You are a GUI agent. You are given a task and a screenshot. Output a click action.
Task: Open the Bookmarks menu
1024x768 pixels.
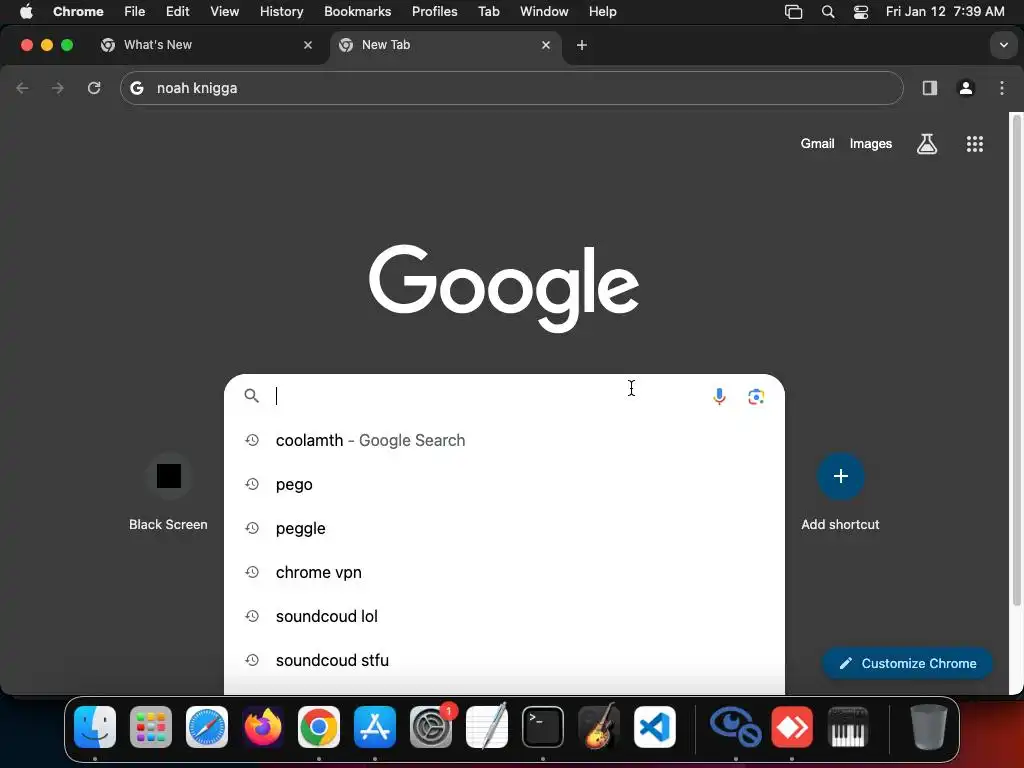[357, 11]
